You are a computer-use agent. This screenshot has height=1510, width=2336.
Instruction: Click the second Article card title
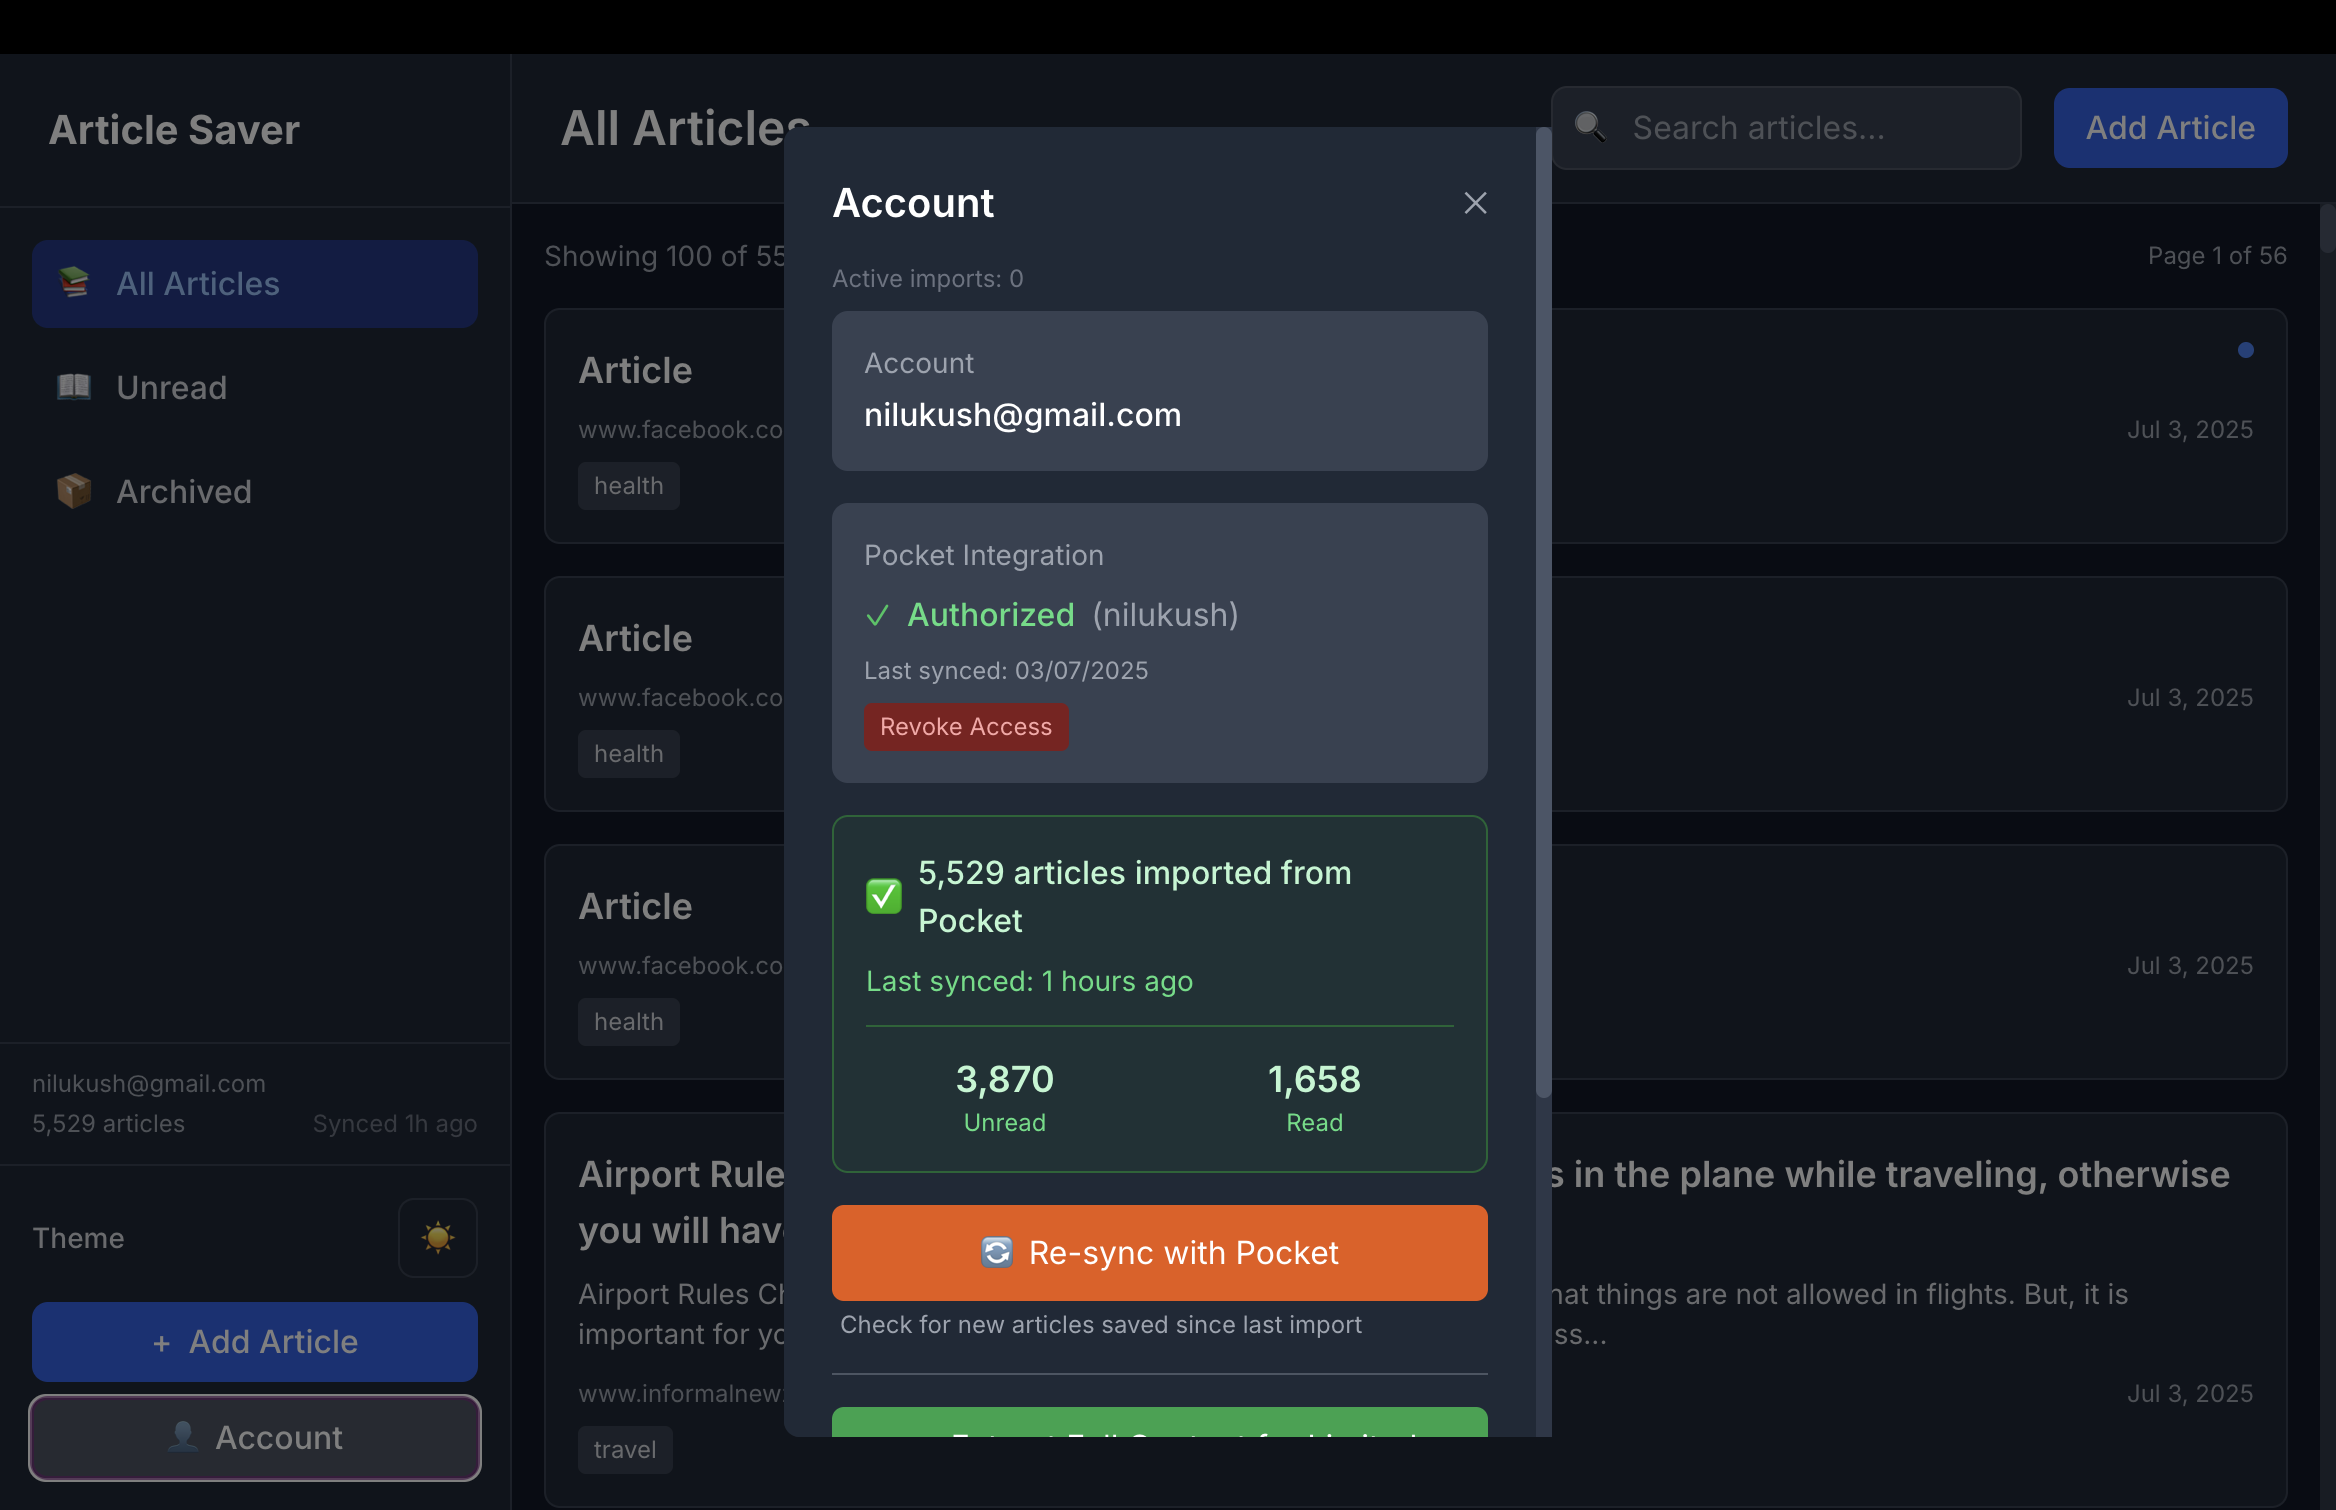coord(635,639)
